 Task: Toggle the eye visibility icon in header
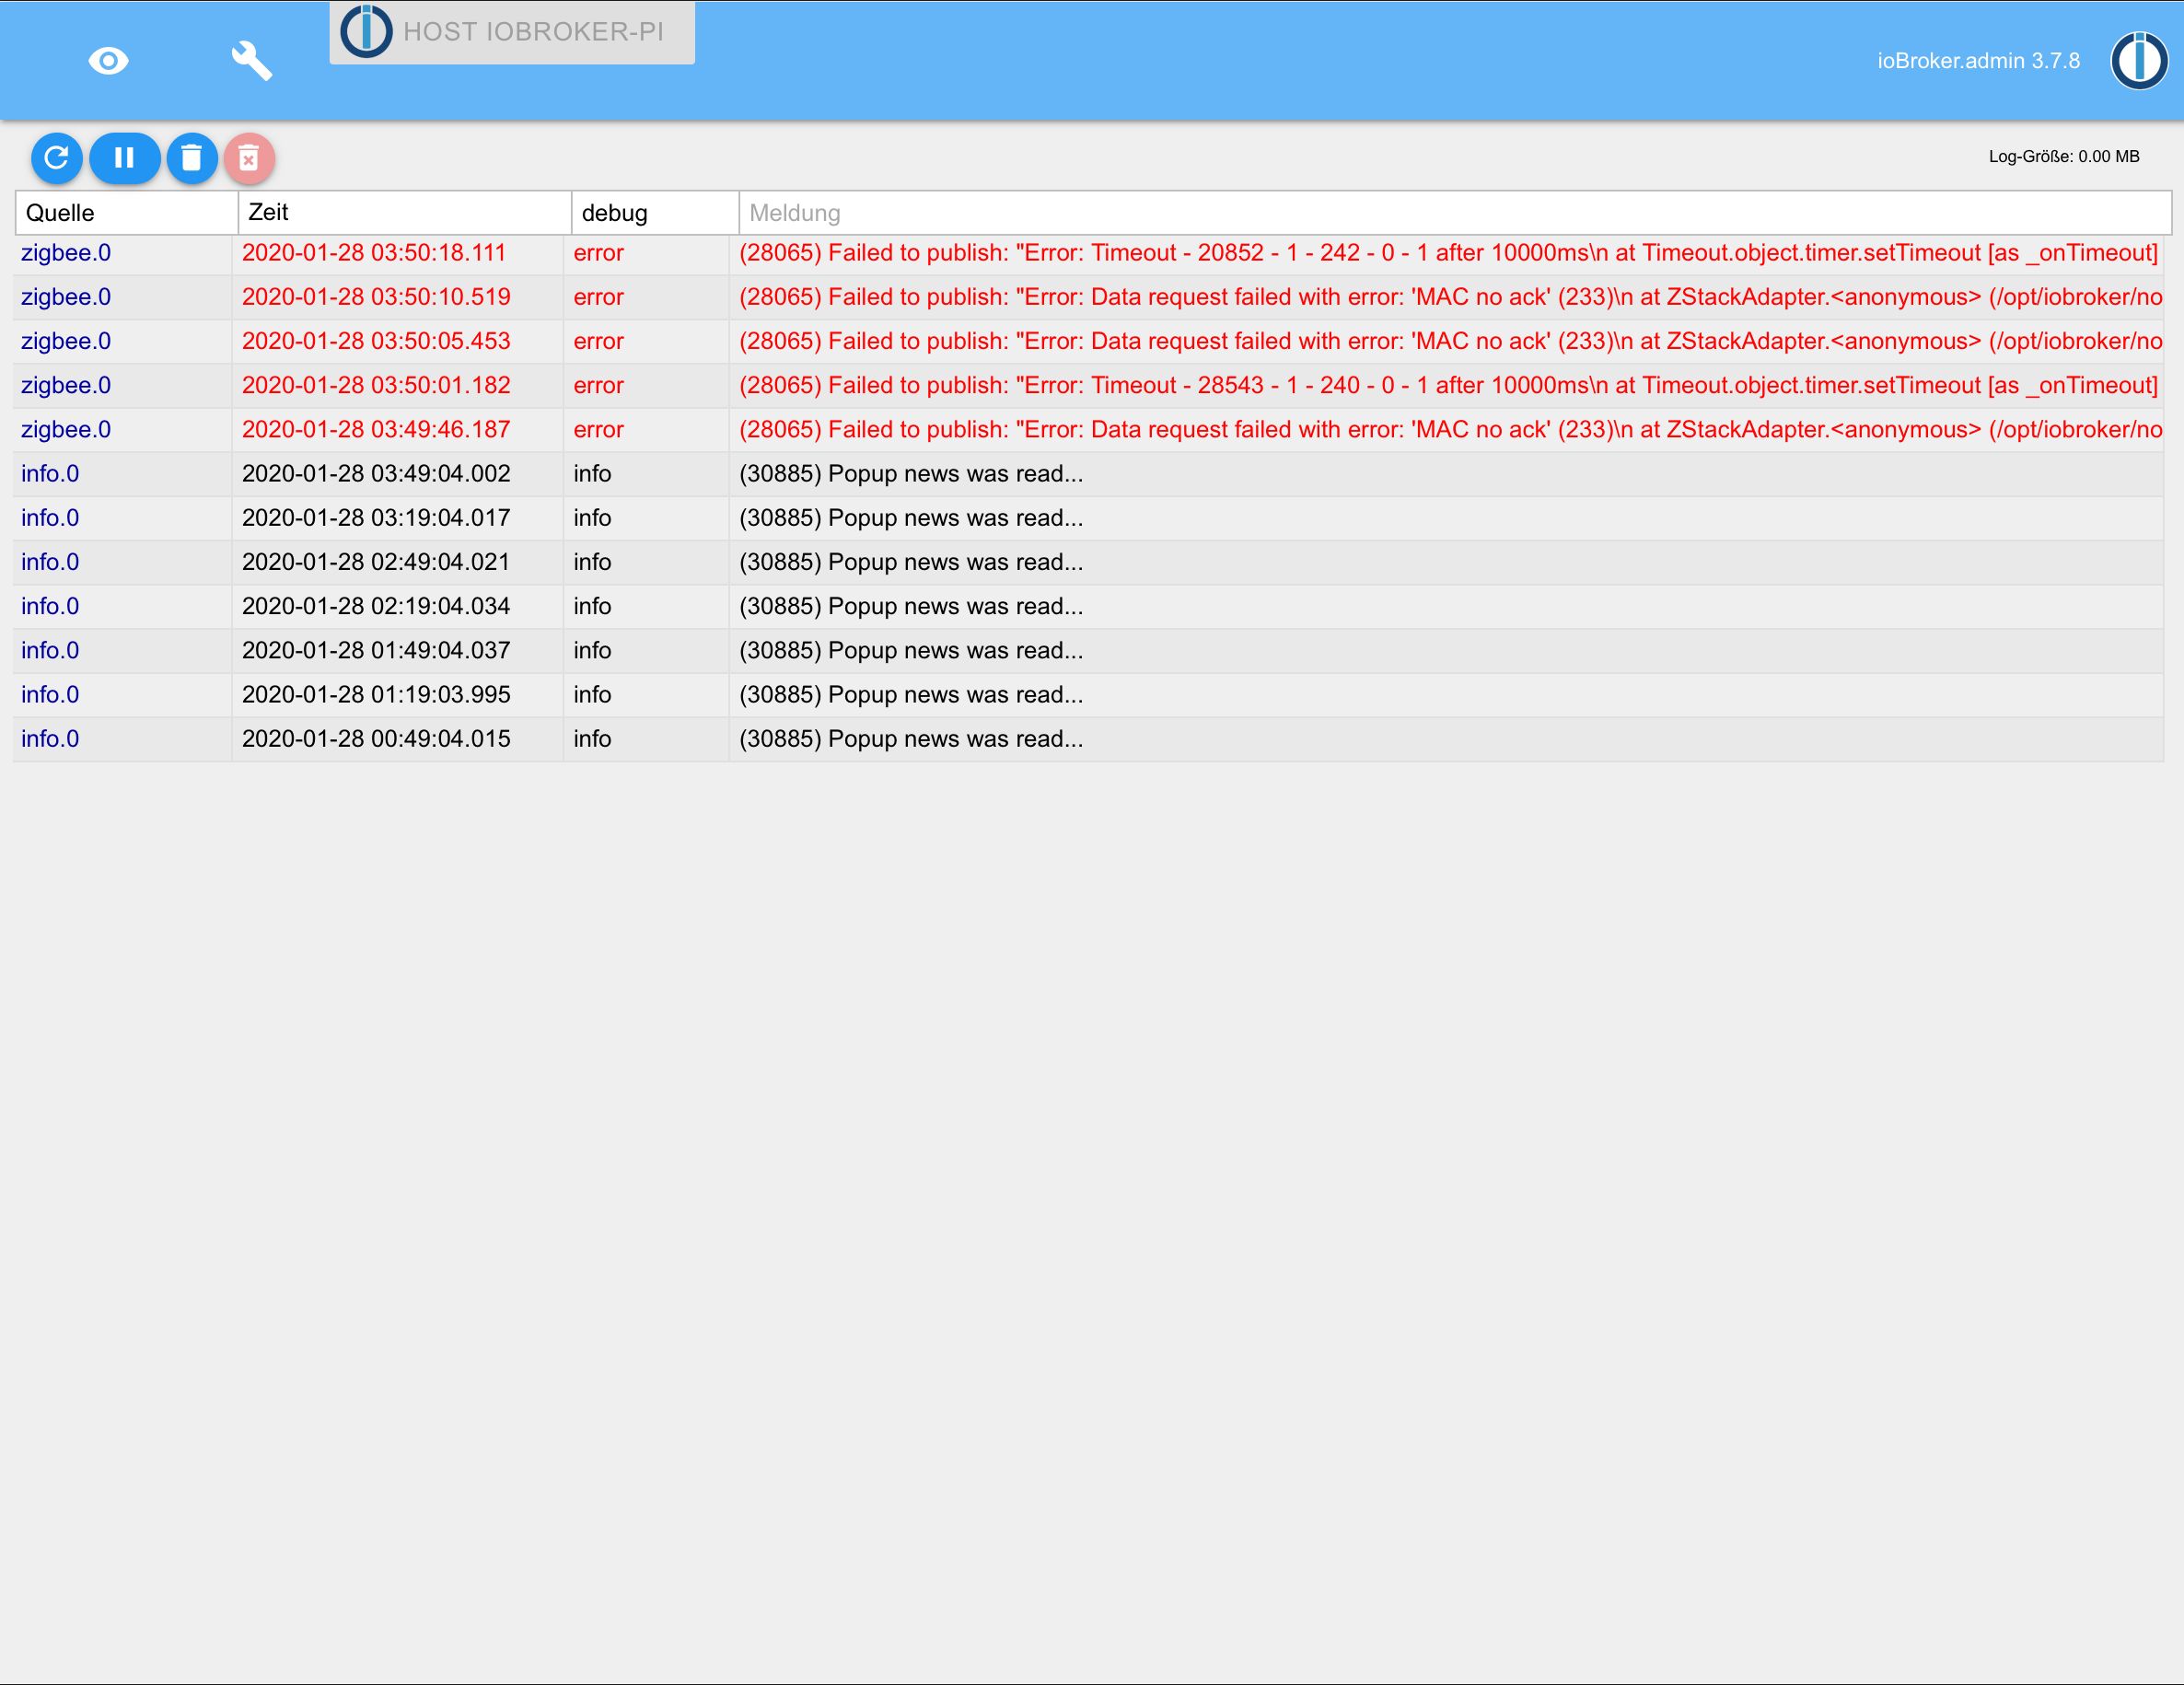(108, 61)
